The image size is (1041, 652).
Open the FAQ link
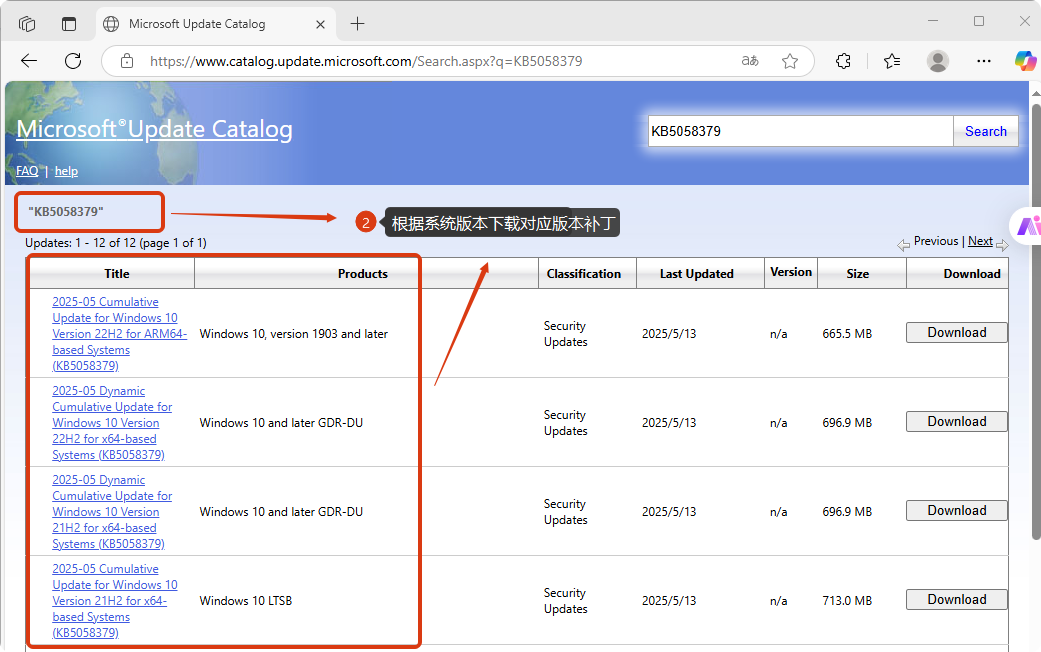(x=27, y=171)
